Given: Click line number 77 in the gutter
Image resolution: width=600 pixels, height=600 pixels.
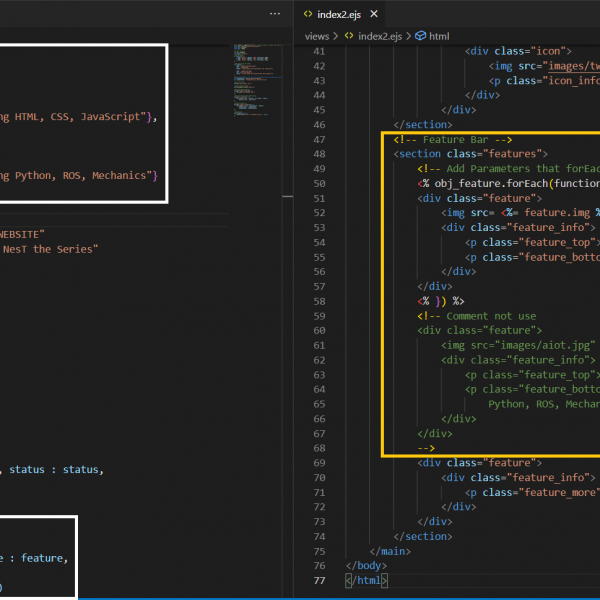Looking at the screenshot, I should pyautogui.click(x=319, y=580).
